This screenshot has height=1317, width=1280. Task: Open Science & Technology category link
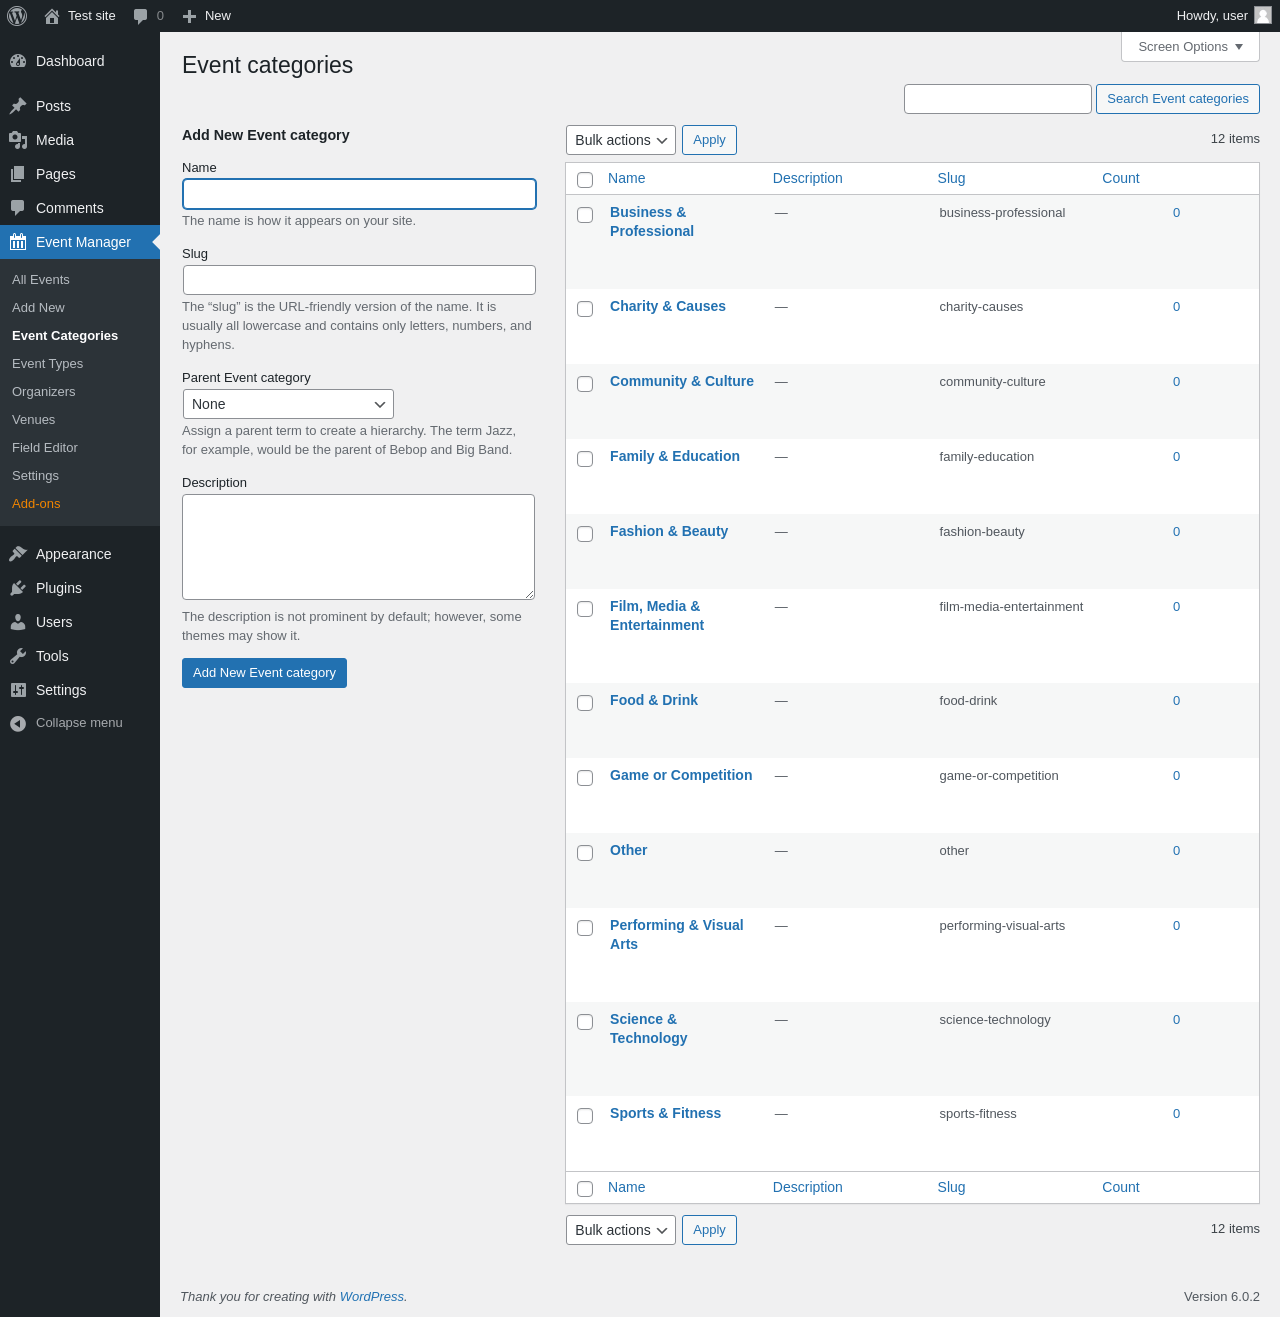point(648,1029)
